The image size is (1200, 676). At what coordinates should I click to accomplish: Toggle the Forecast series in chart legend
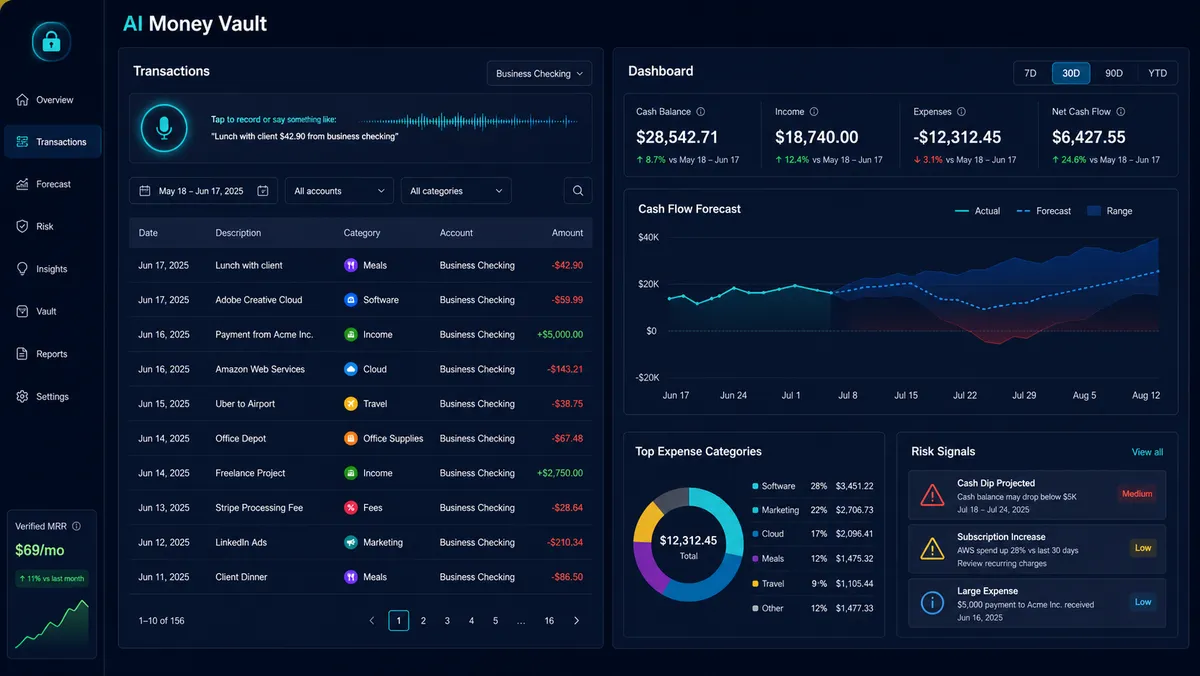[1043, 211]
